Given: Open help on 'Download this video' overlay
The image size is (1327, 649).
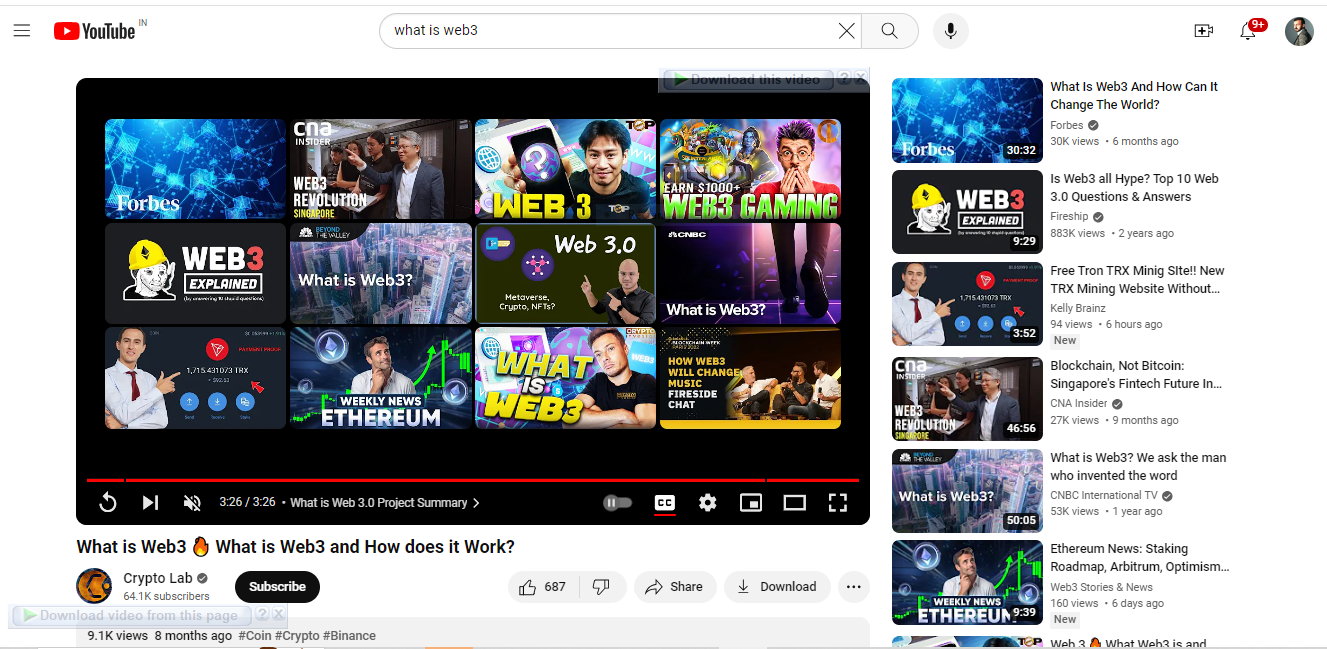Looking at the screenshot, I should [x=843, y=79].
